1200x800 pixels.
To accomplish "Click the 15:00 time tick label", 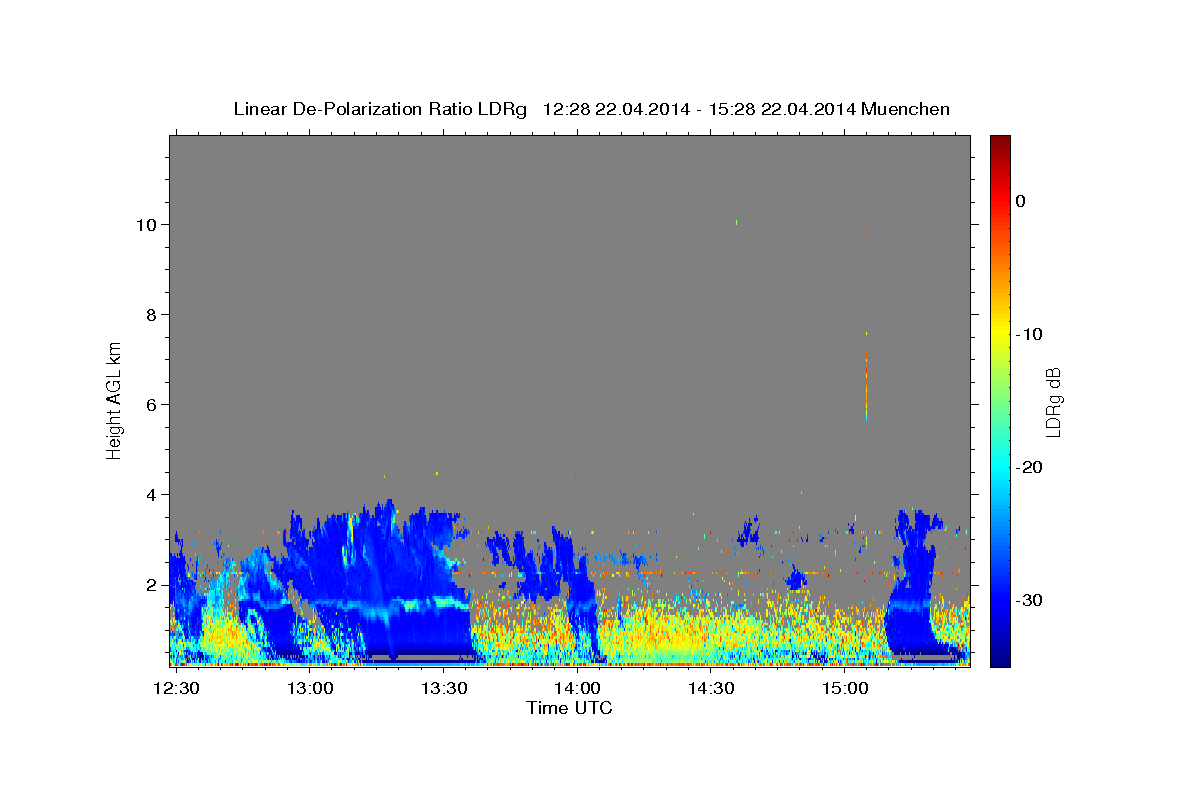I will [845, 689].
